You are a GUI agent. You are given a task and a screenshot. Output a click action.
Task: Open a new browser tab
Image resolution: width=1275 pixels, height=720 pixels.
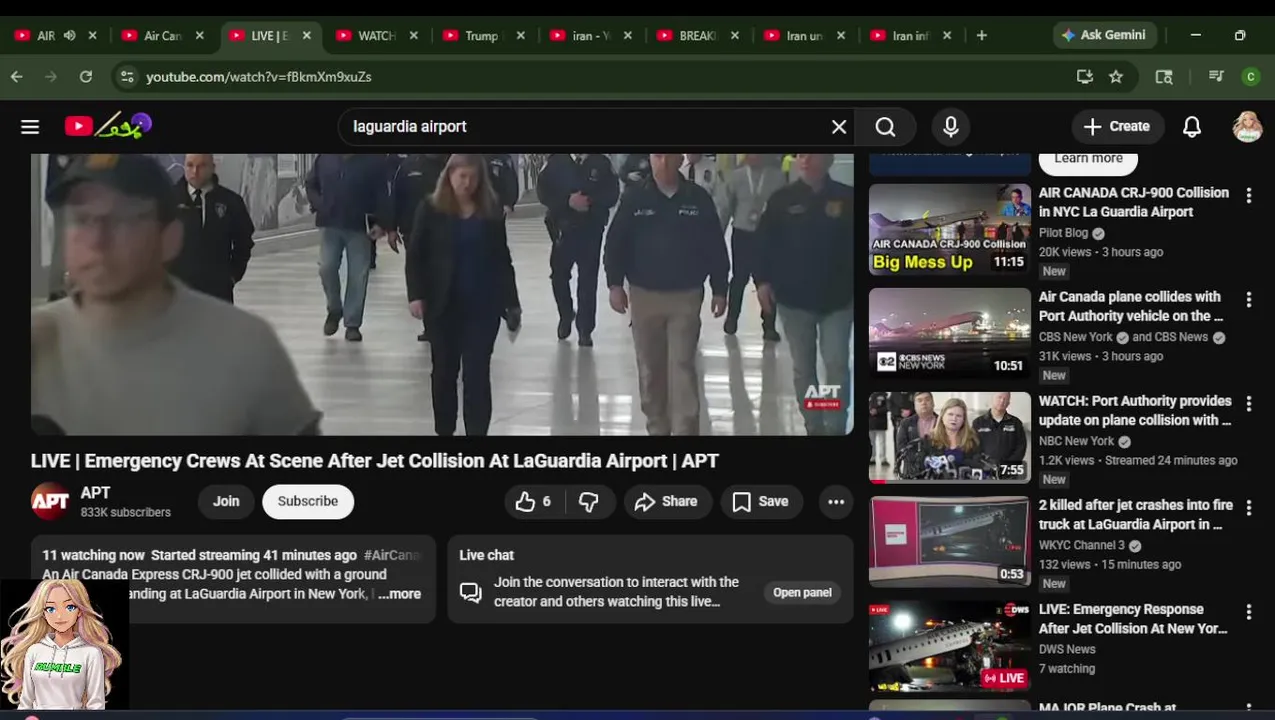[981, 36]
